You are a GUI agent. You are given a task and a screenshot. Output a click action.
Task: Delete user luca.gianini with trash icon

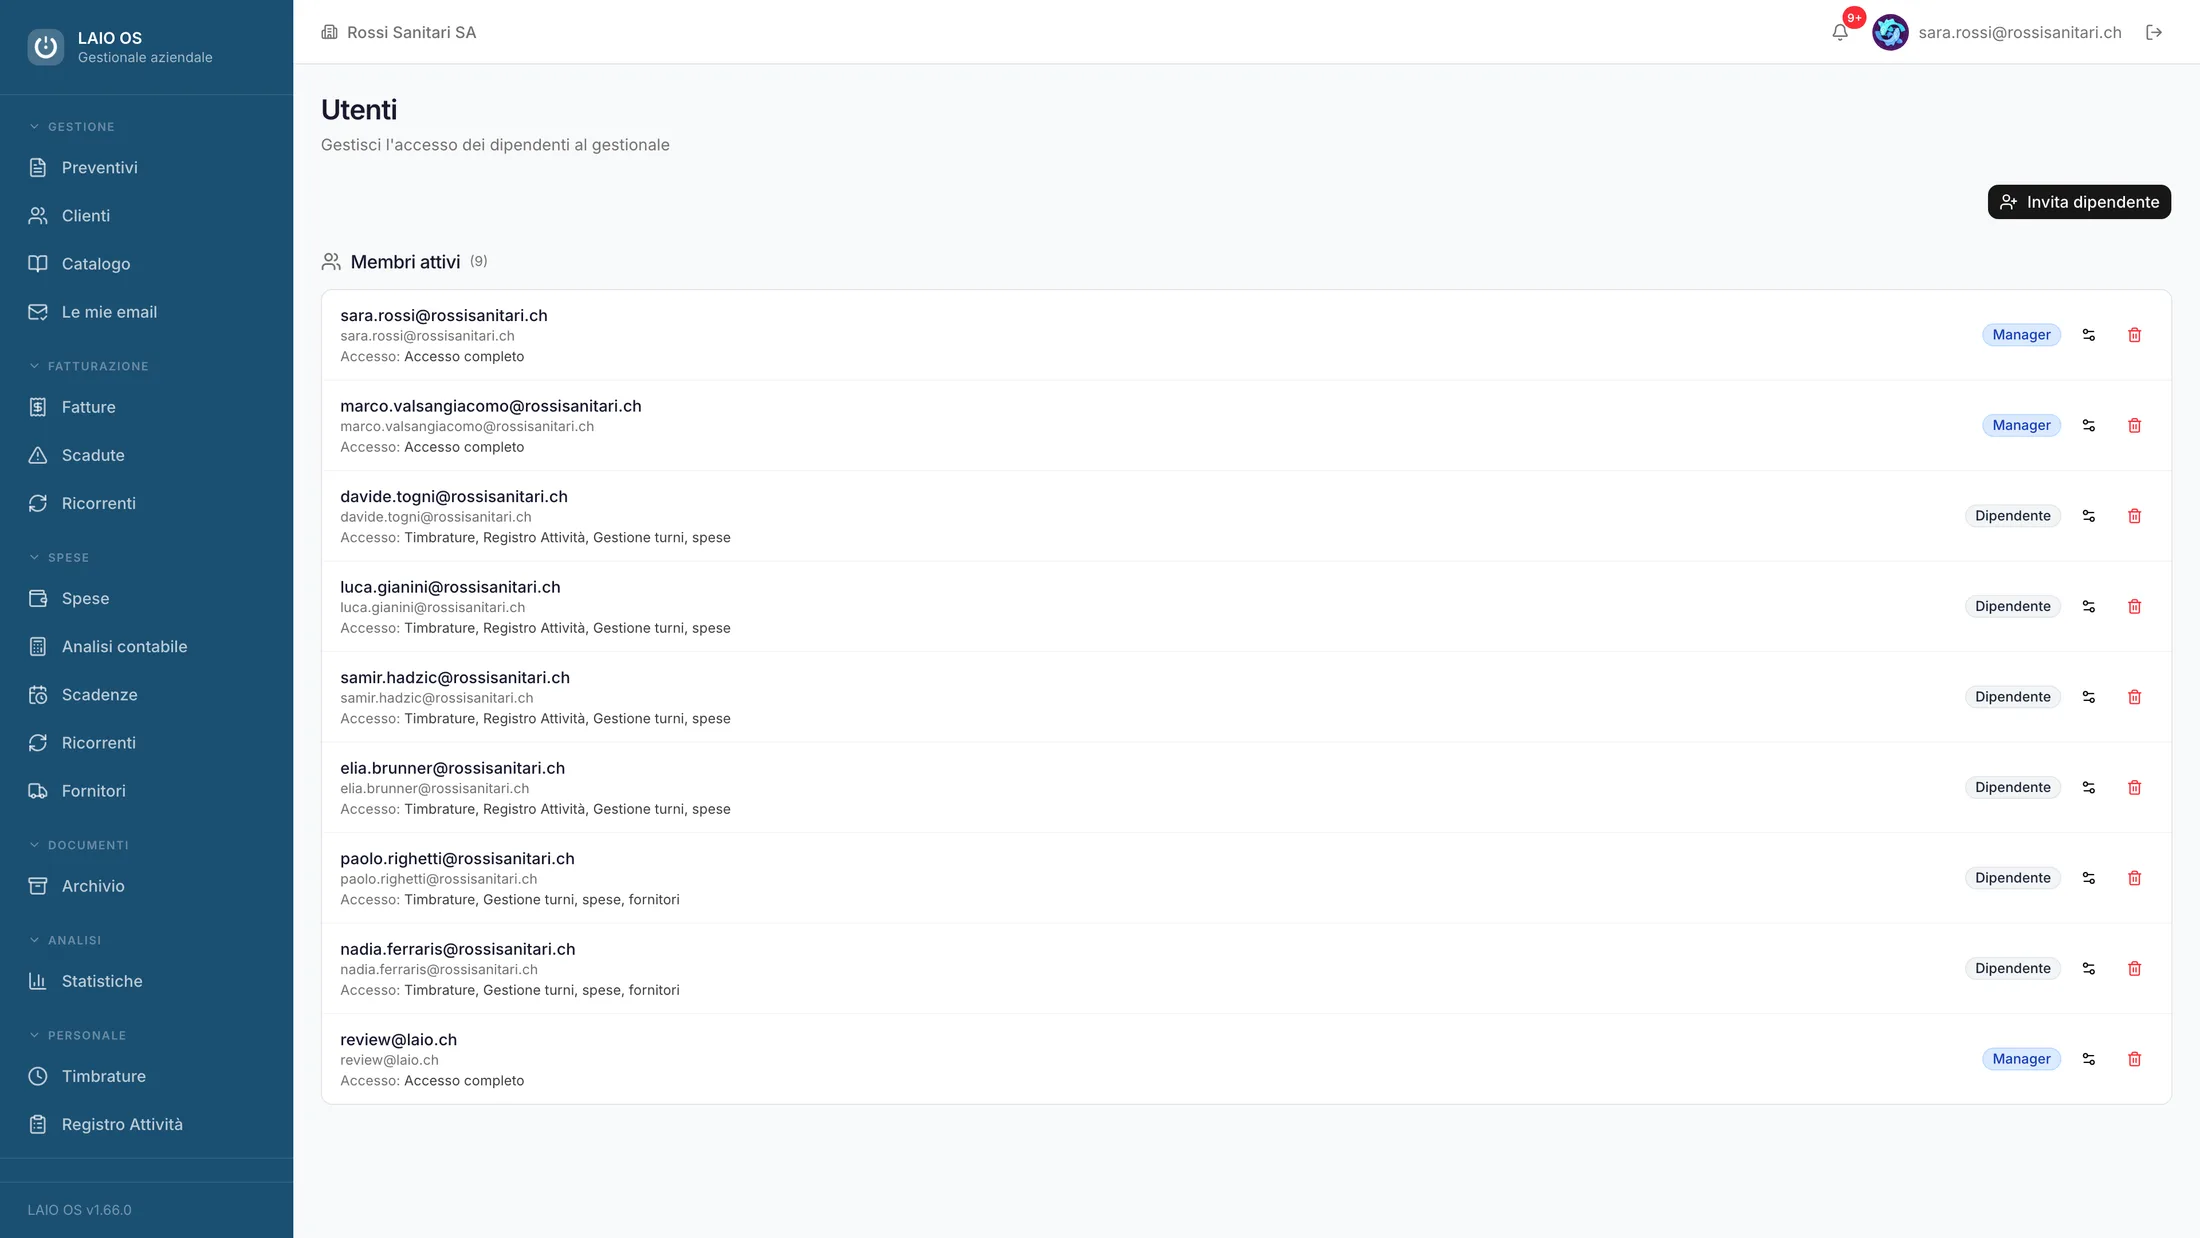(2134, 606)
